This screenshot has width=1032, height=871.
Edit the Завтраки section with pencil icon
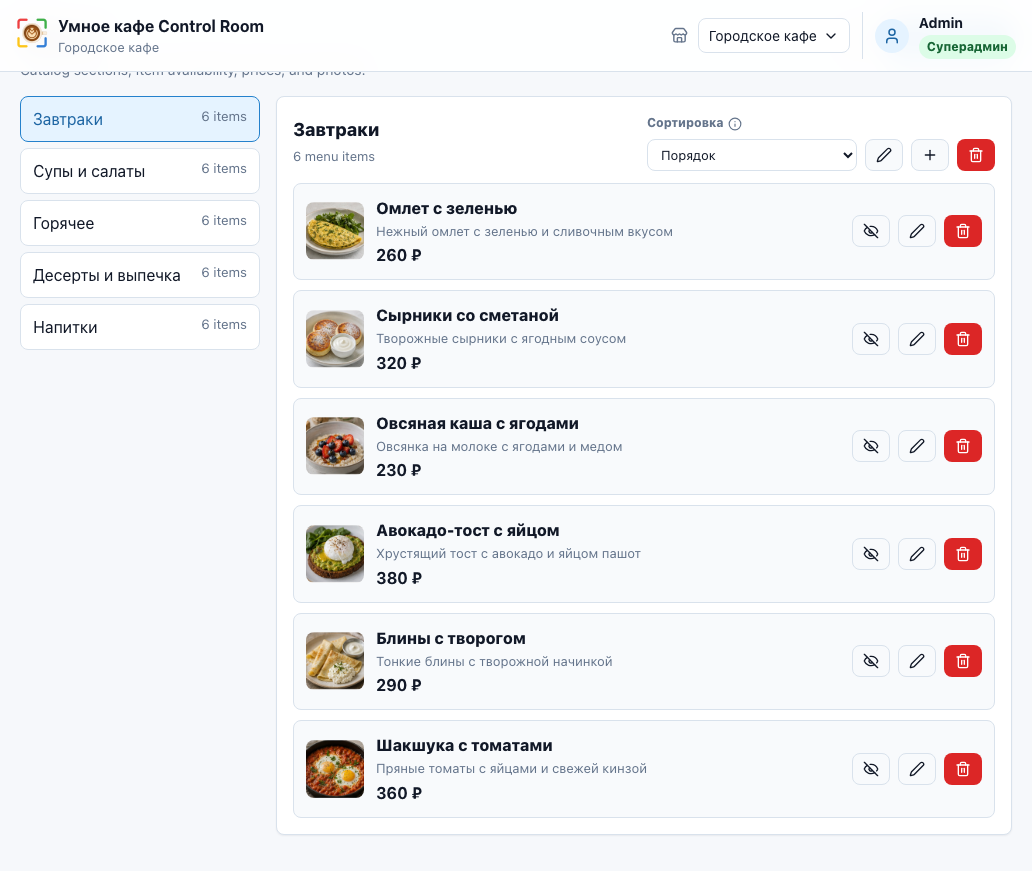[x=884, y=155]
